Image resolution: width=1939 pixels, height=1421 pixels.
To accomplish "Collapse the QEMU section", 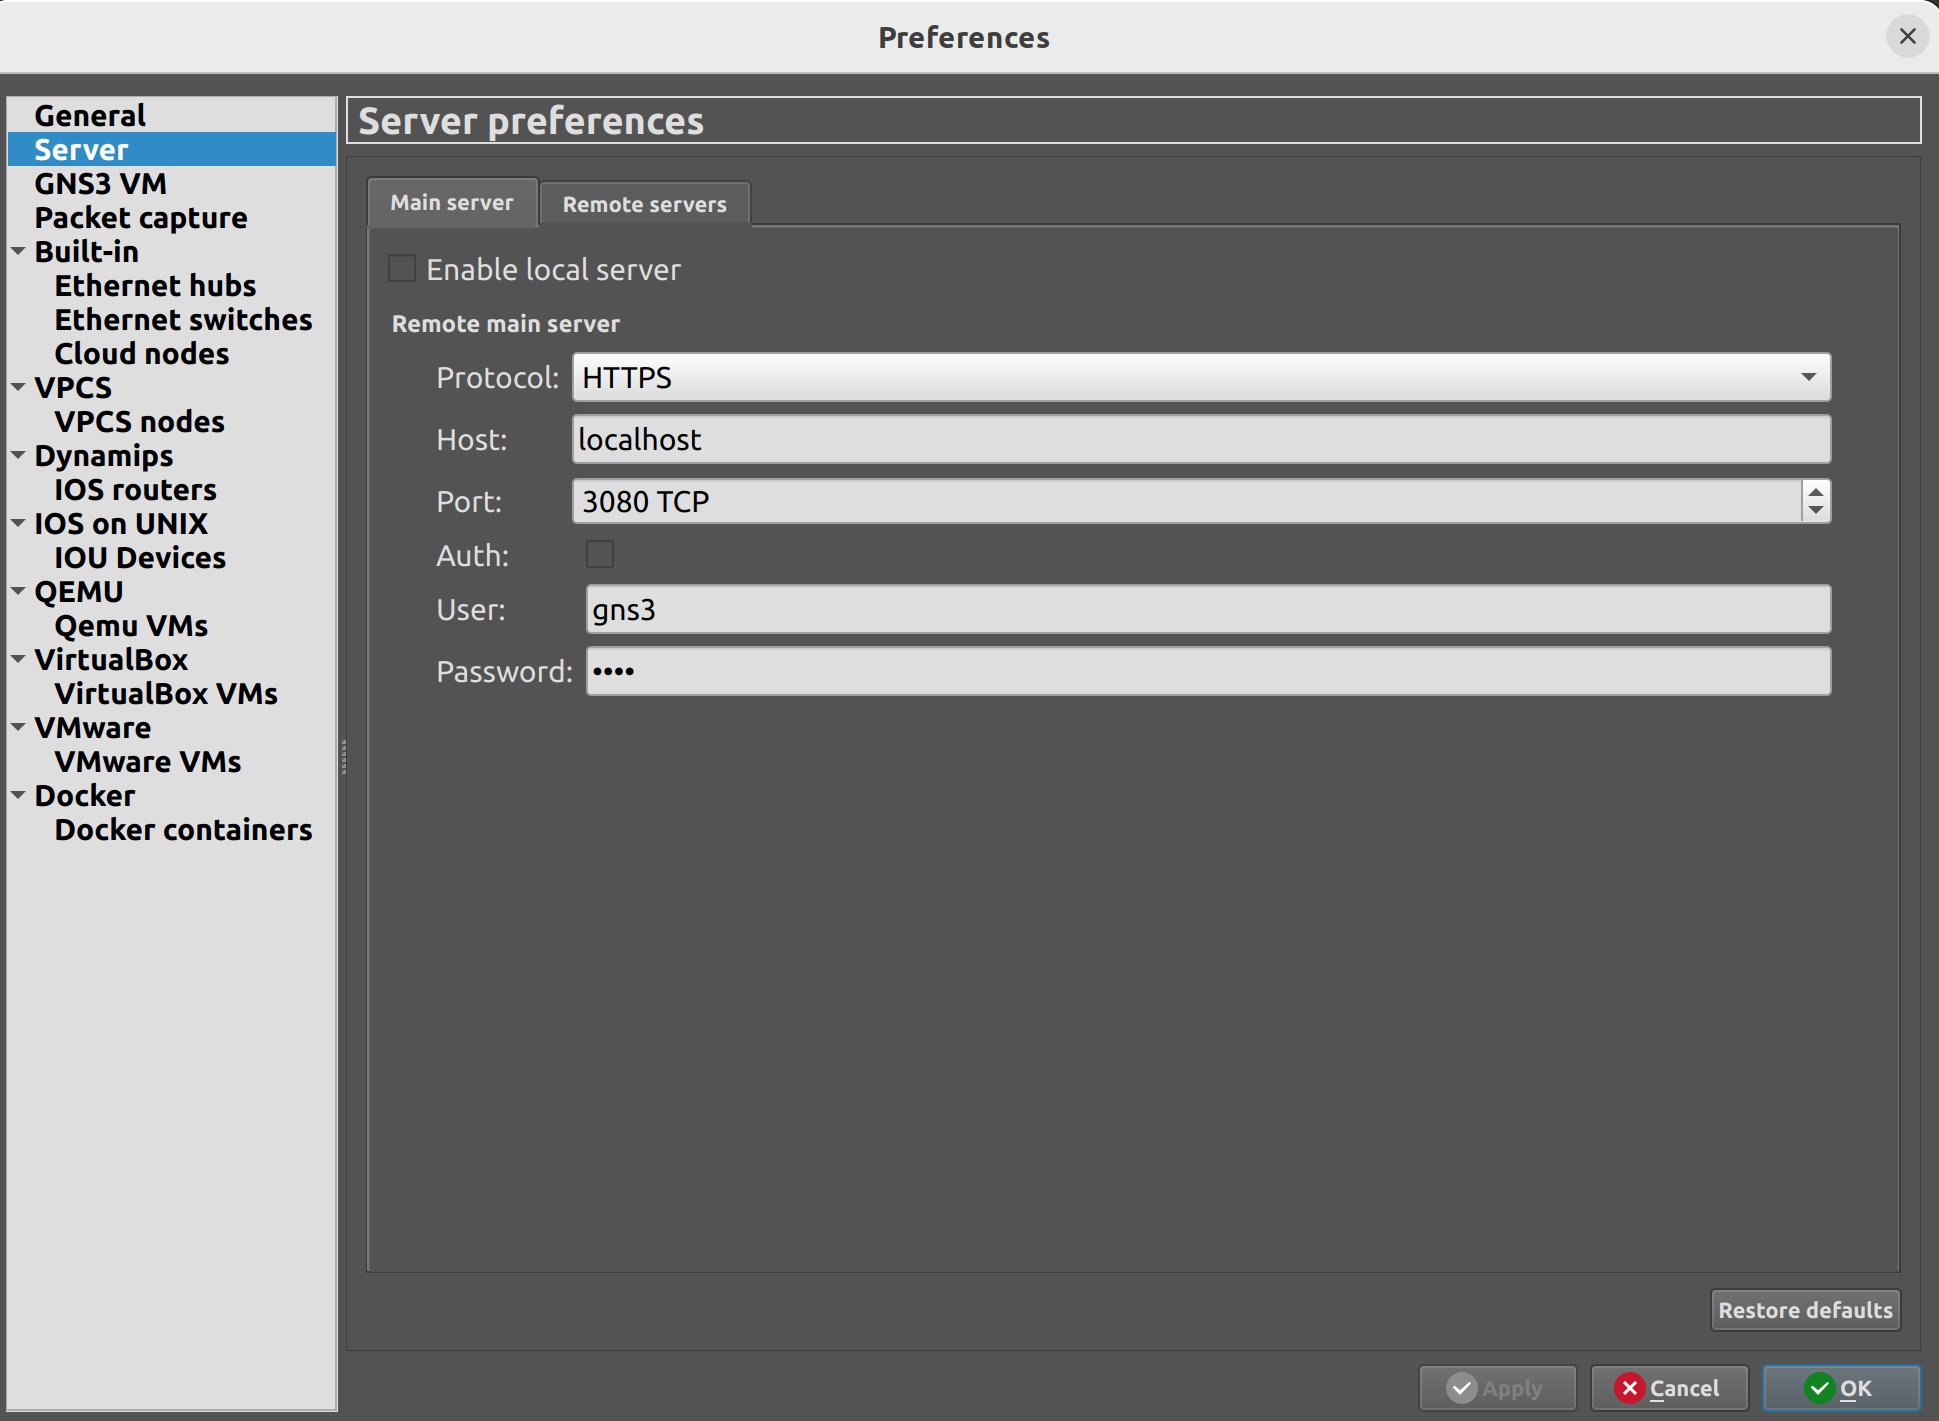I will [x=16, y=591].
